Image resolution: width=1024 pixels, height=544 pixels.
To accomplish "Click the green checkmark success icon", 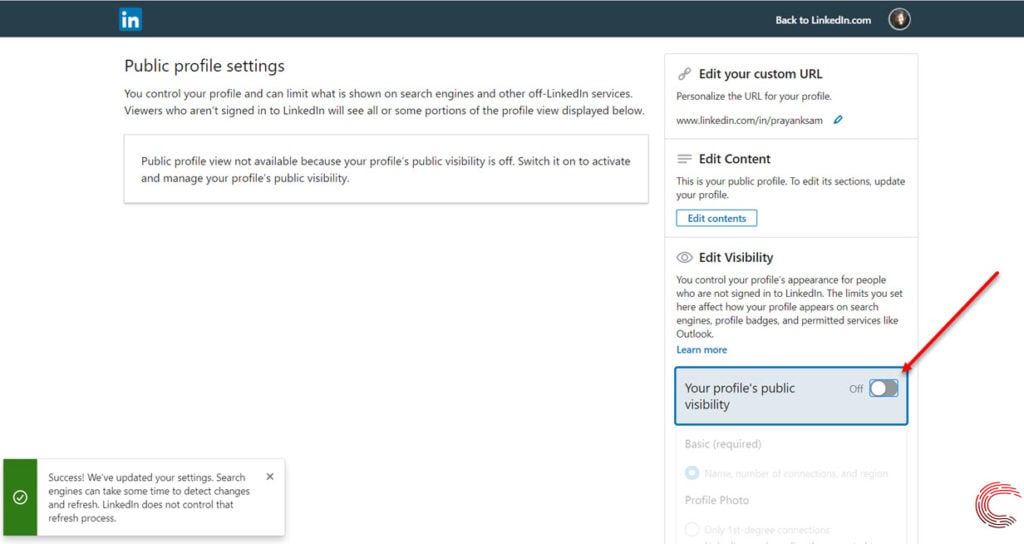I will [20, 498].
